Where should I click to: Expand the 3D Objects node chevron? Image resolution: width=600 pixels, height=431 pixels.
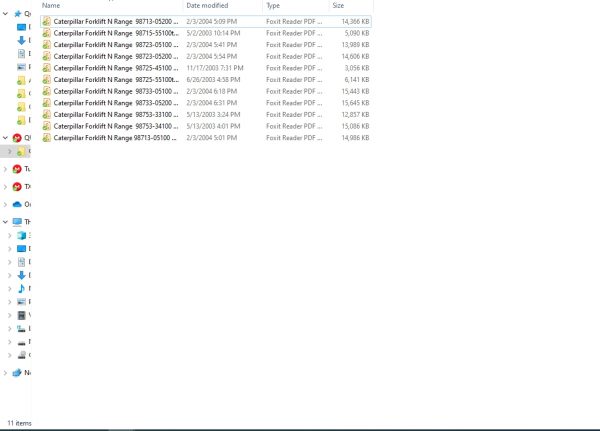pos(10,235)
